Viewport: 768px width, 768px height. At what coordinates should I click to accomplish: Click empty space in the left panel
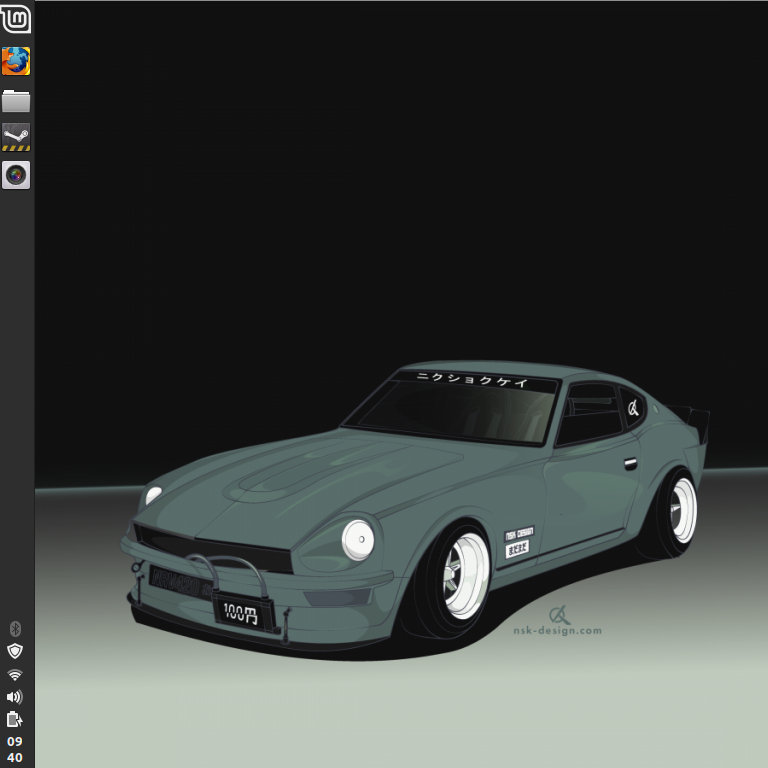click(x=16, y=400)
